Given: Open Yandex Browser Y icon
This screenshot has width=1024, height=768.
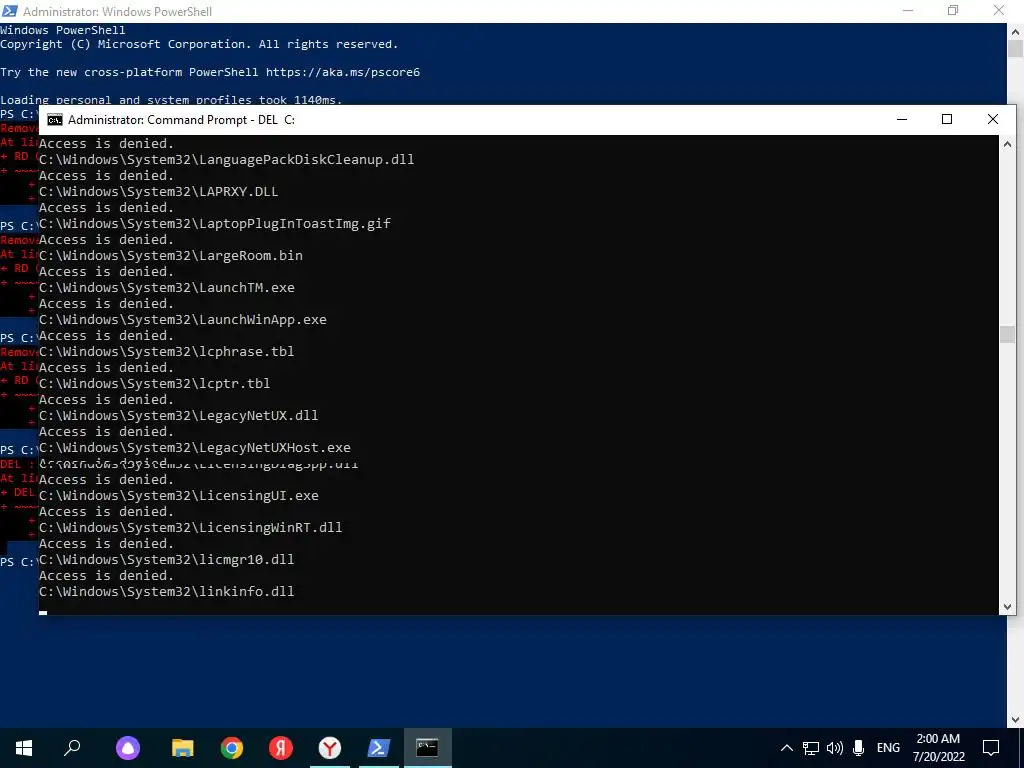Looking at the screenshot, I should point(330,748).
